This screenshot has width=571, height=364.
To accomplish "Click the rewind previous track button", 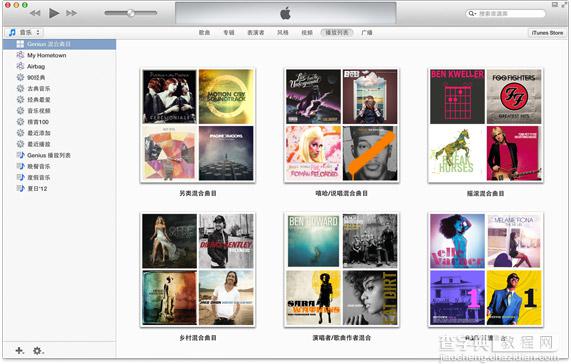I will (x=35, y=13).
